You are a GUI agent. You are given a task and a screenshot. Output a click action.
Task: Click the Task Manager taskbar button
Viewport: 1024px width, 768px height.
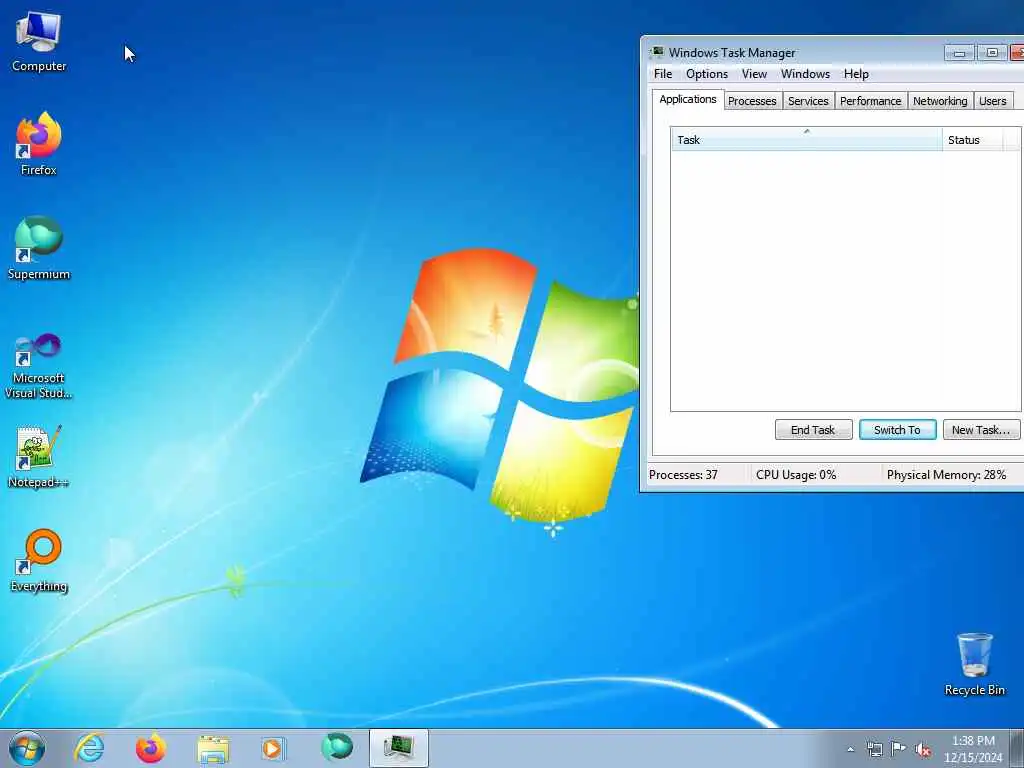398,748
